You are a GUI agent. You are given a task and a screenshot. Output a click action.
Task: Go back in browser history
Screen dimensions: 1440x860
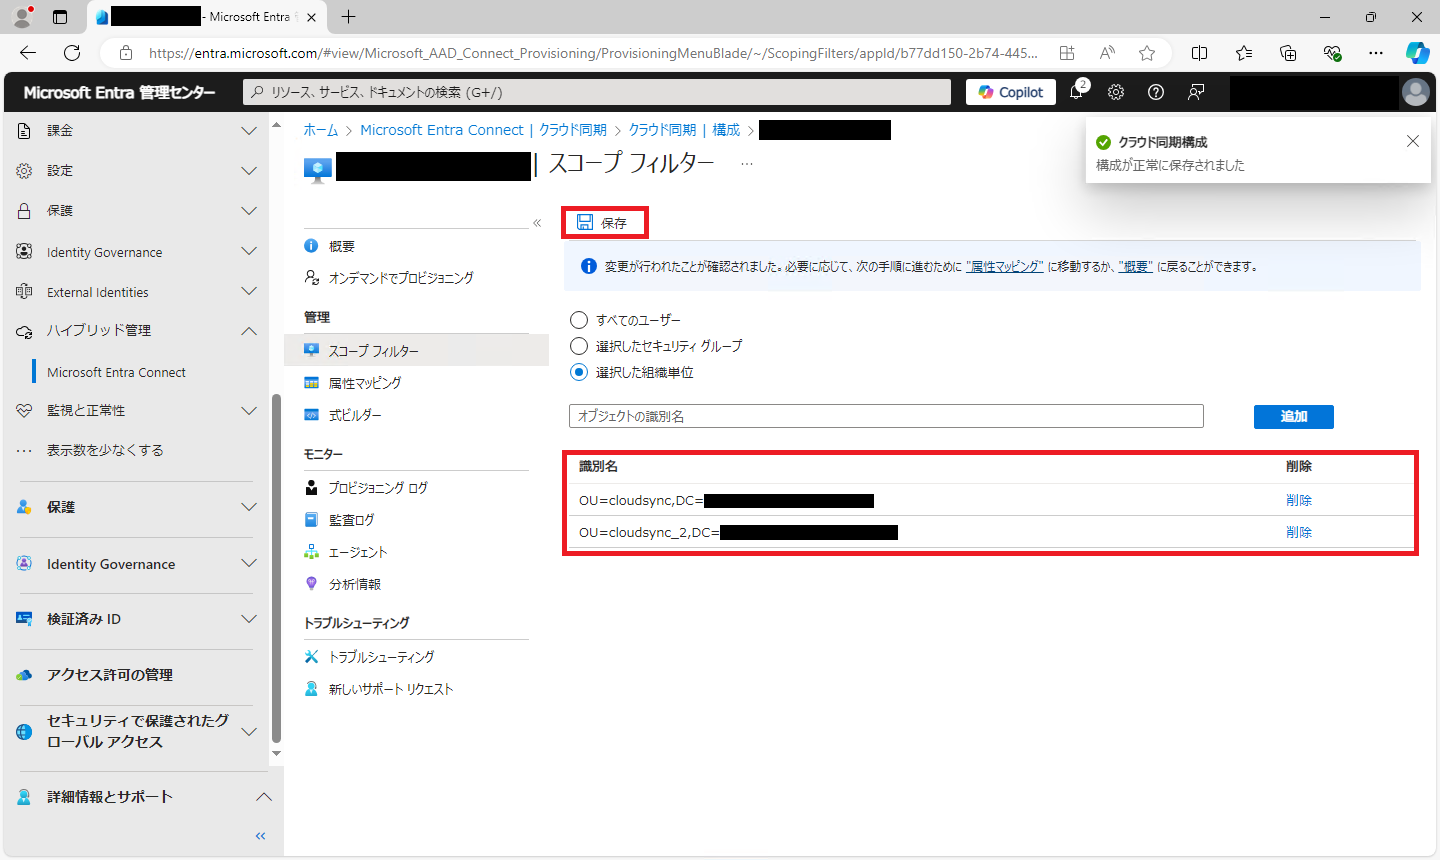28,53
